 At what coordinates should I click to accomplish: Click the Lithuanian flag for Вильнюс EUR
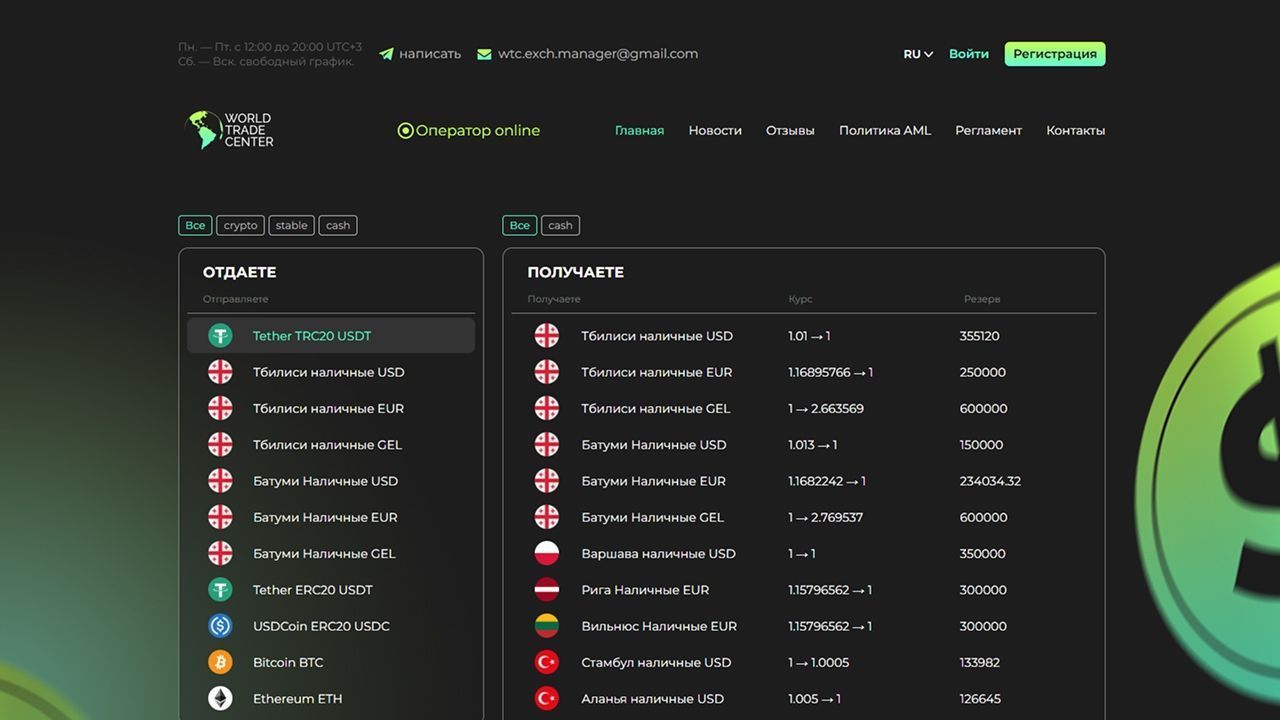coord(546,626)
